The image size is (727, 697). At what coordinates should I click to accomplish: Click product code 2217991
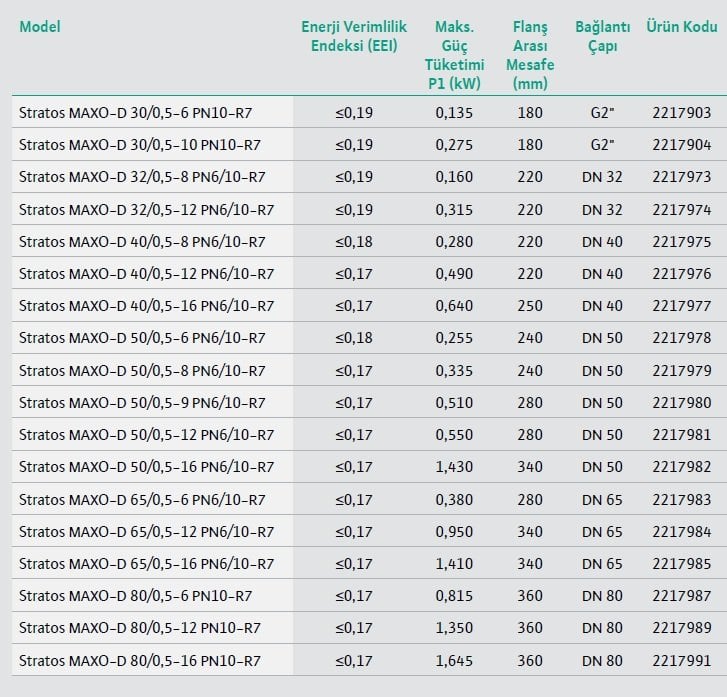[x=682, y=660]
